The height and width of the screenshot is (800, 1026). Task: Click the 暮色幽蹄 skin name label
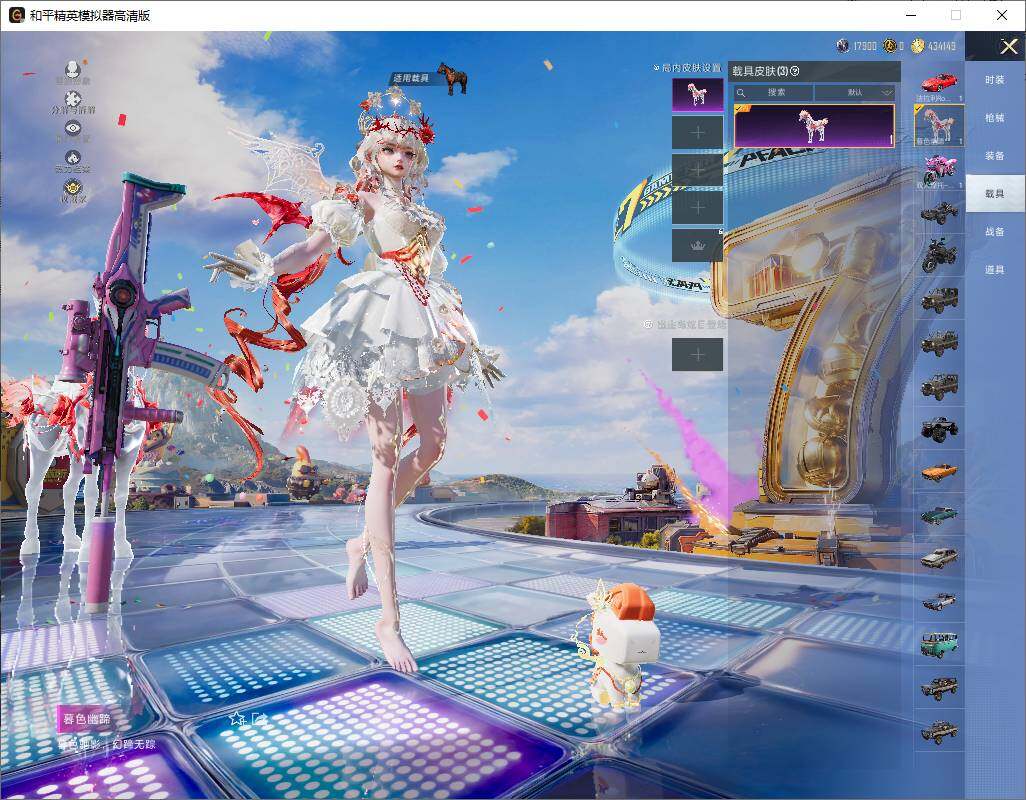(86, 719)
